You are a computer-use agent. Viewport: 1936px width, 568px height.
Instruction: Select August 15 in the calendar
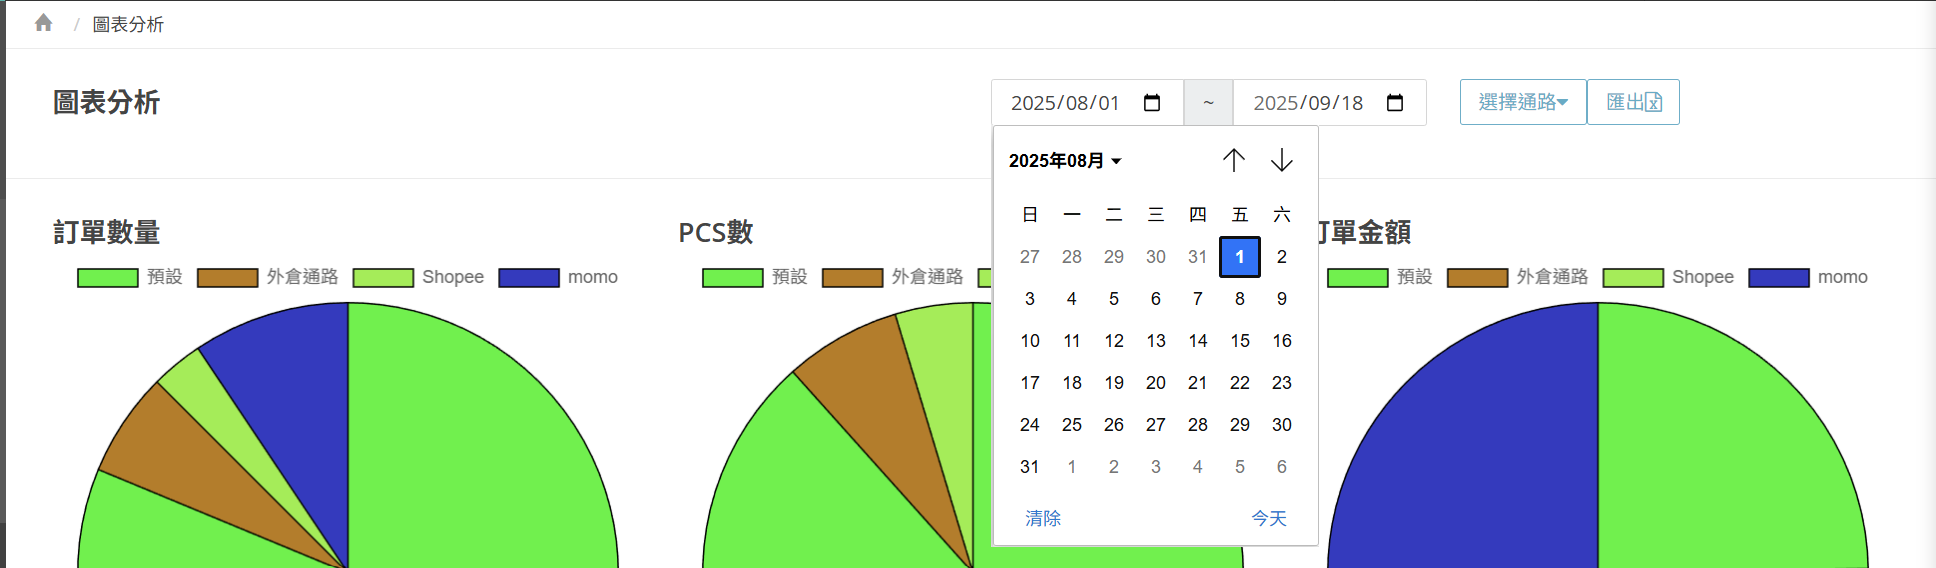click(x=1239, y=341)
